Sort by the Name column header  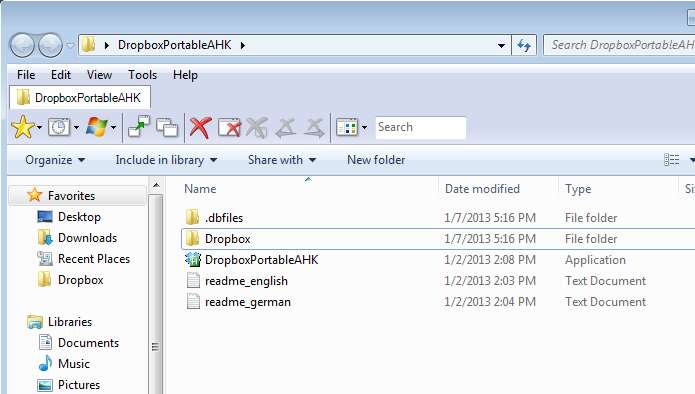click(200, 189)
